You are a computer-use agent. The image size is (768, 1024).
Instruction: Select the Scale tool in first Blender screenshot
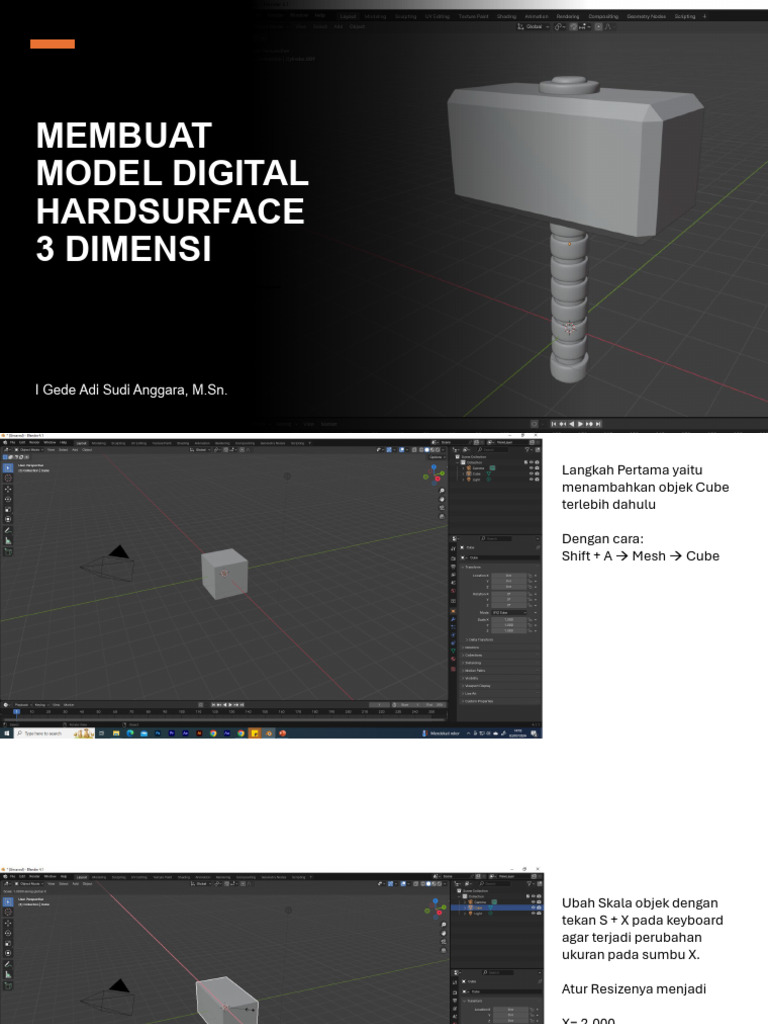[8, 509]
